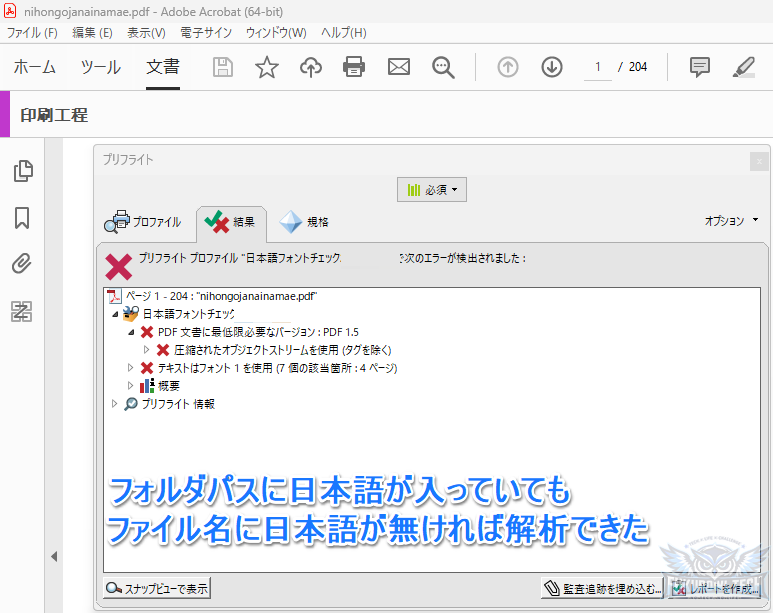The image size is (773, 613).
Task: Select the 結果 tab in Preflight
Action: pyautogui.click(x=231, y=223)
